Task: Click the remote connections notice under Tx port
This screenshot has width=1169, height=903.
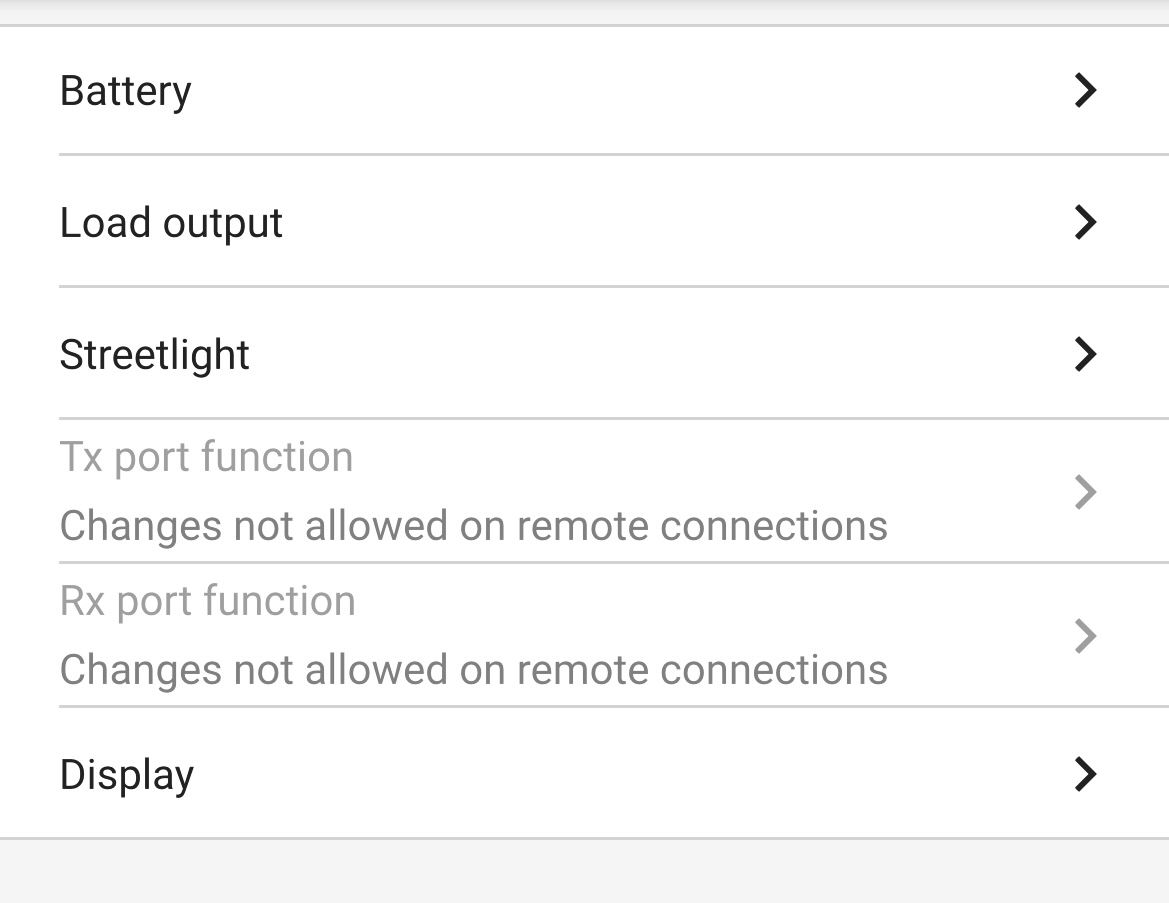Action: click(x=473, y=526)
